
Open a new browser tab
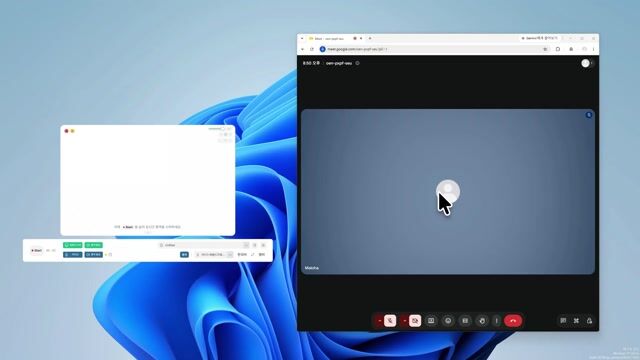370,38
